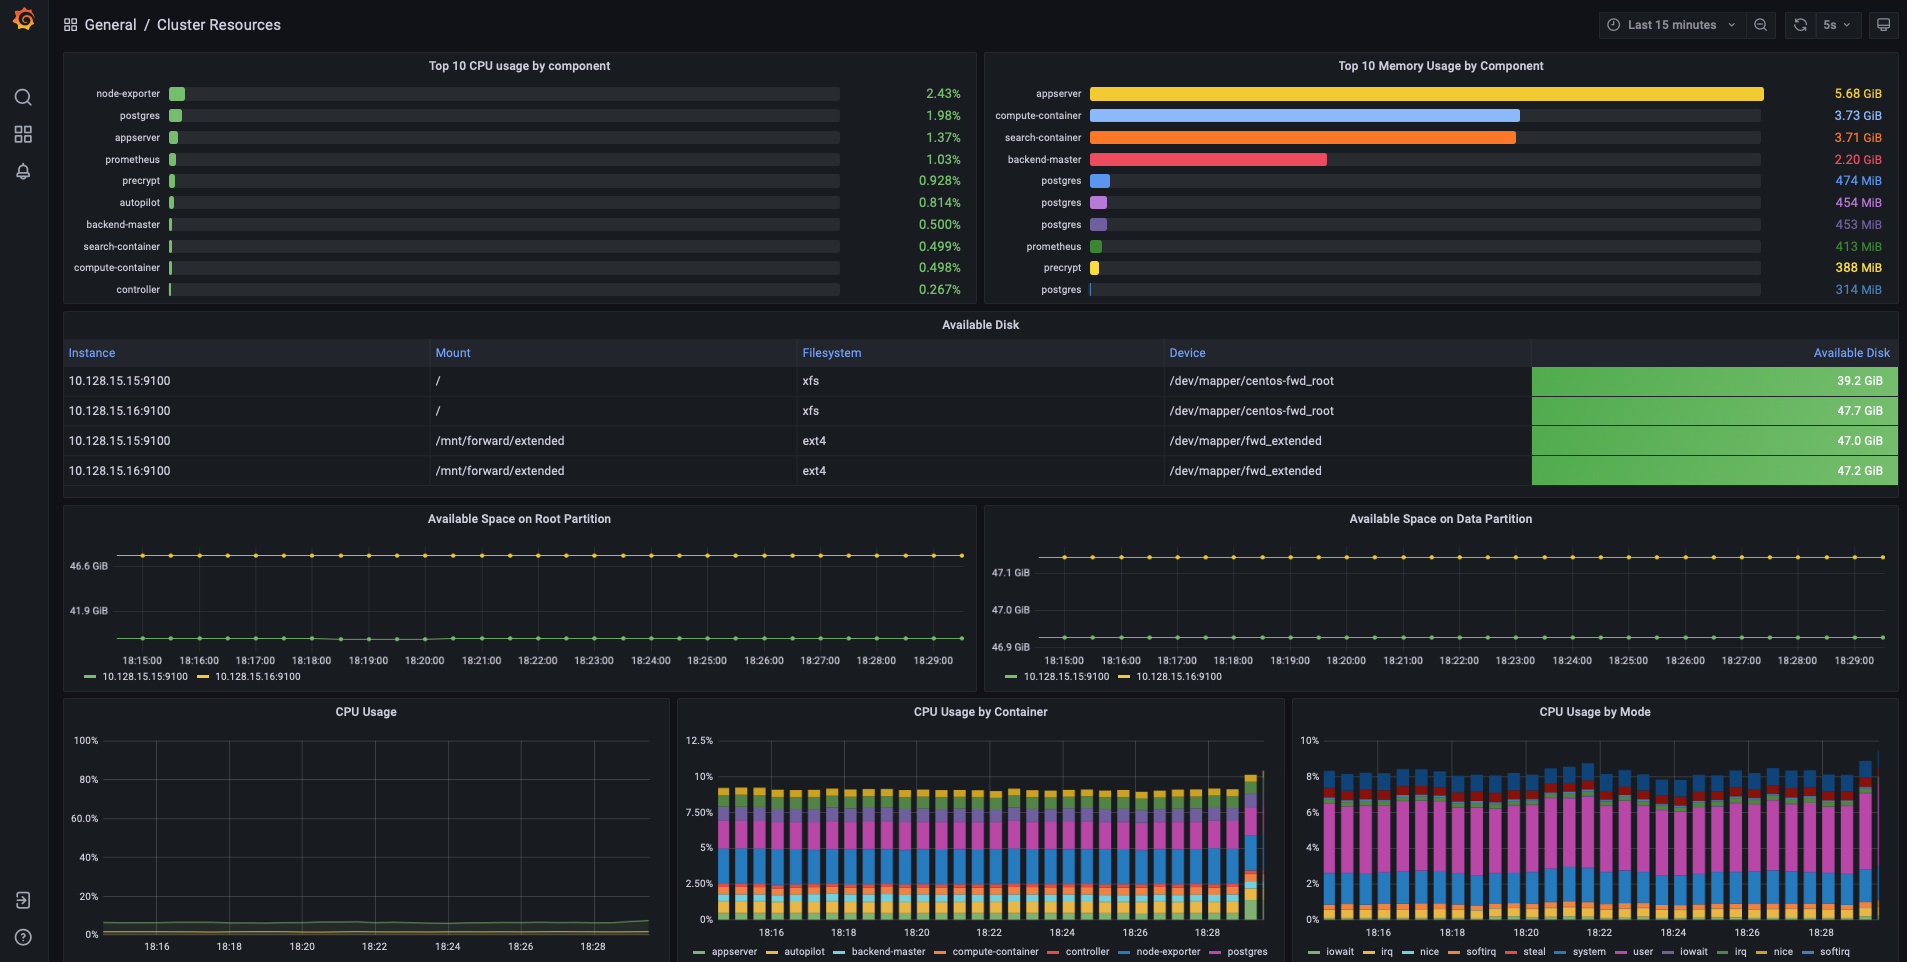Sort the table by the Instance column
The image size is (1907, 962).
pos(91,352)
